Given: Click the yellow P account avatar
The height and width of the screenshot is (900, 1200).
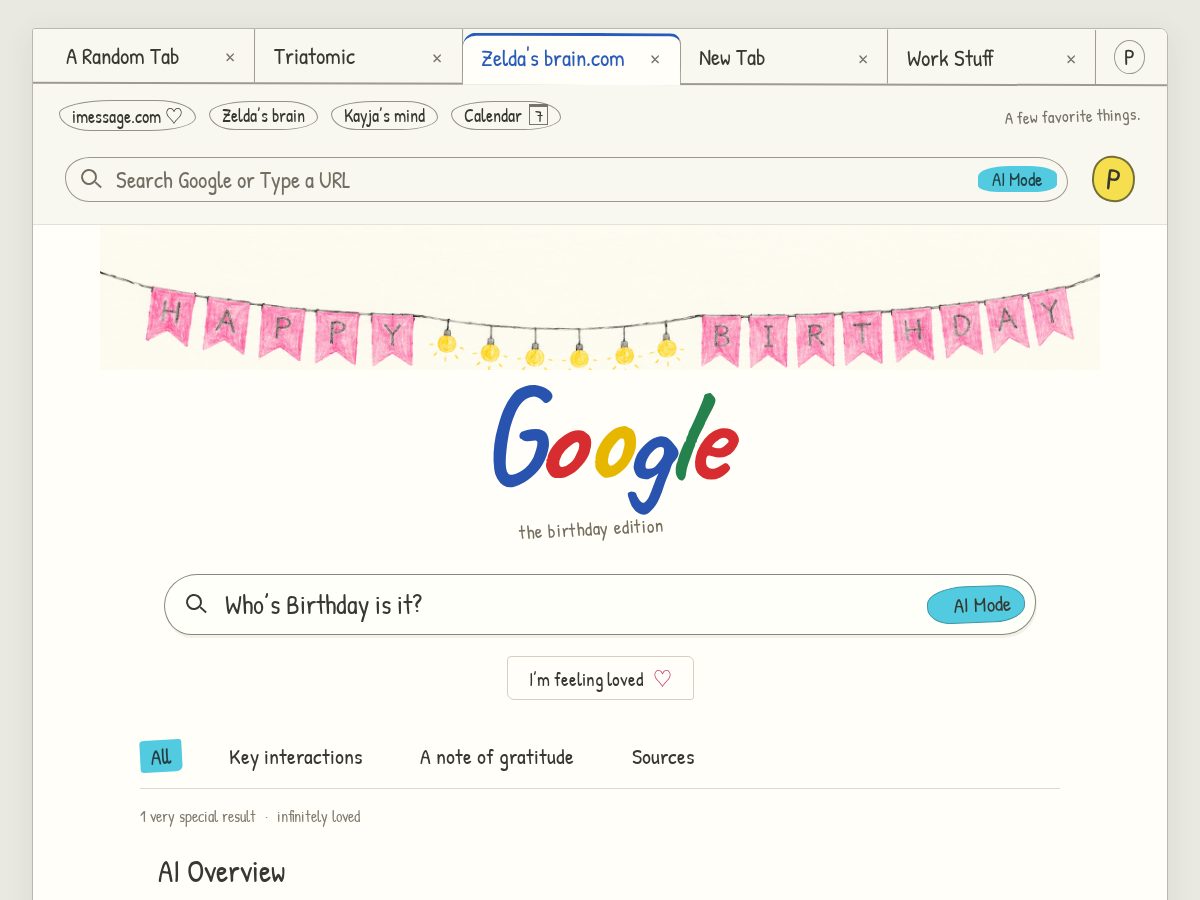Looking at the screenshot, I should [x=1113, y=180].
